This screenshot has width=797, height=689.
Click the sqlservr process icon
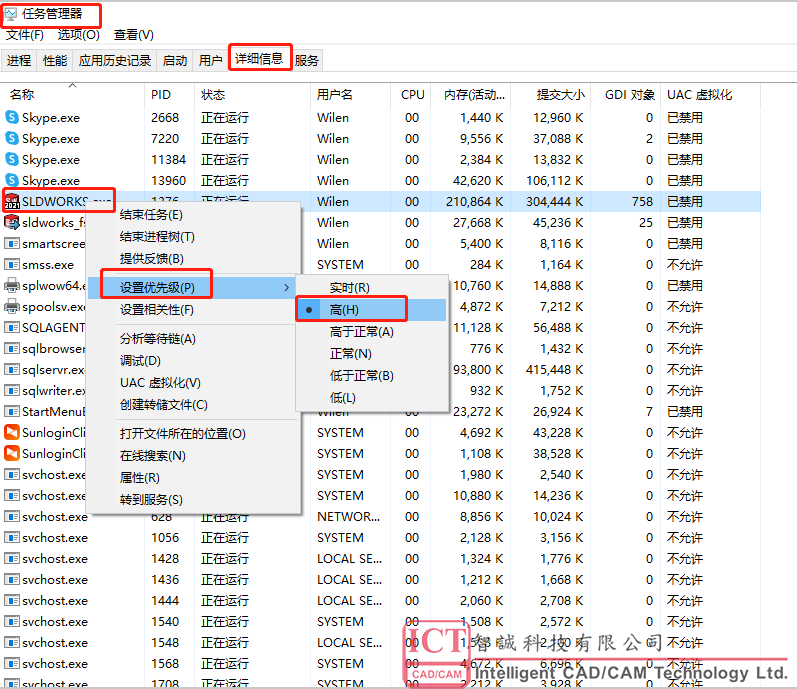[x=12, y=369]
